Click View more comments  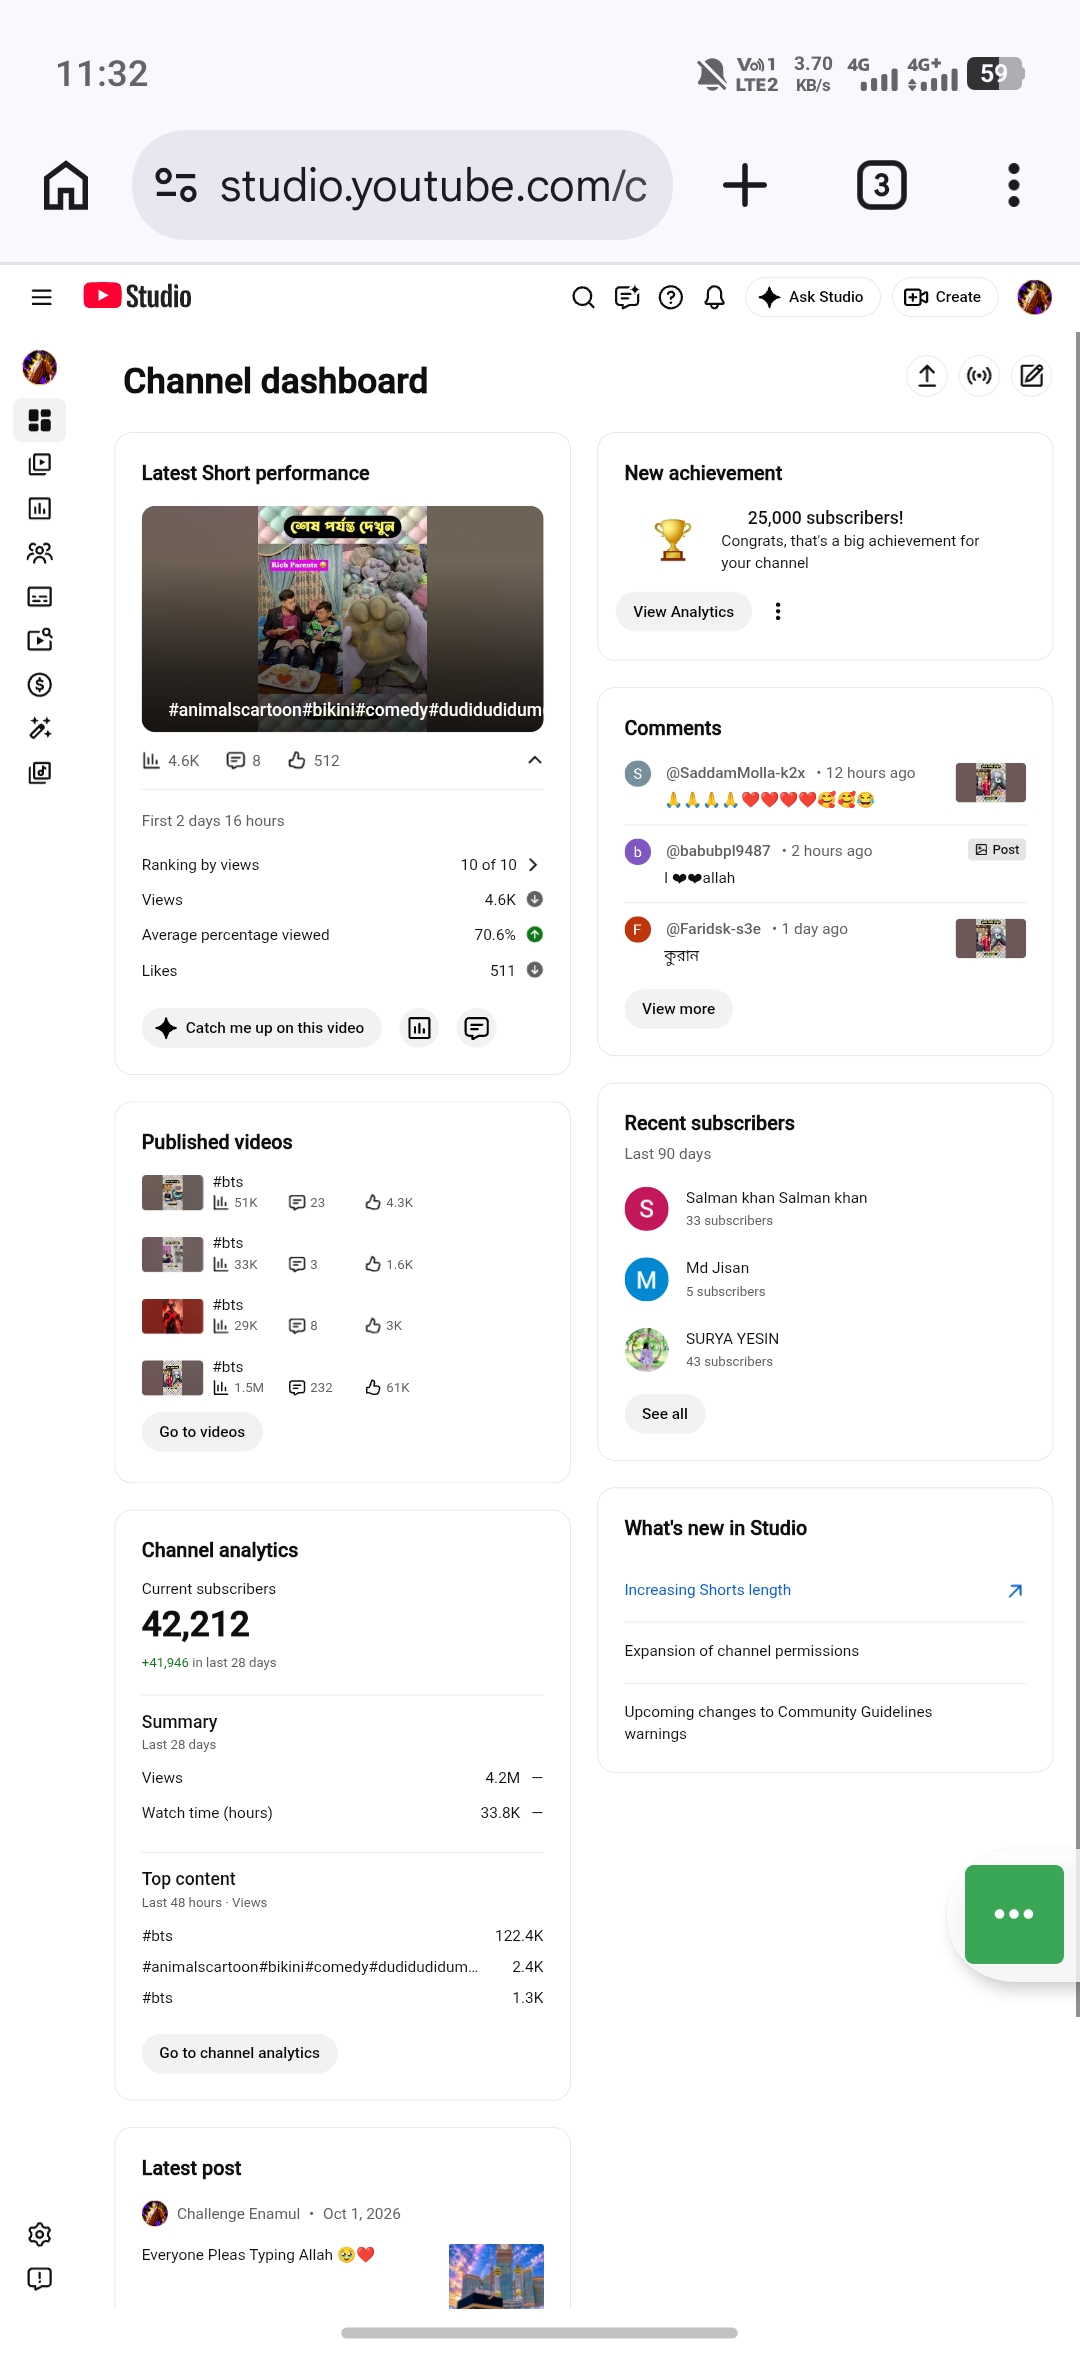pyautogui.click(x=678, y=1009)
